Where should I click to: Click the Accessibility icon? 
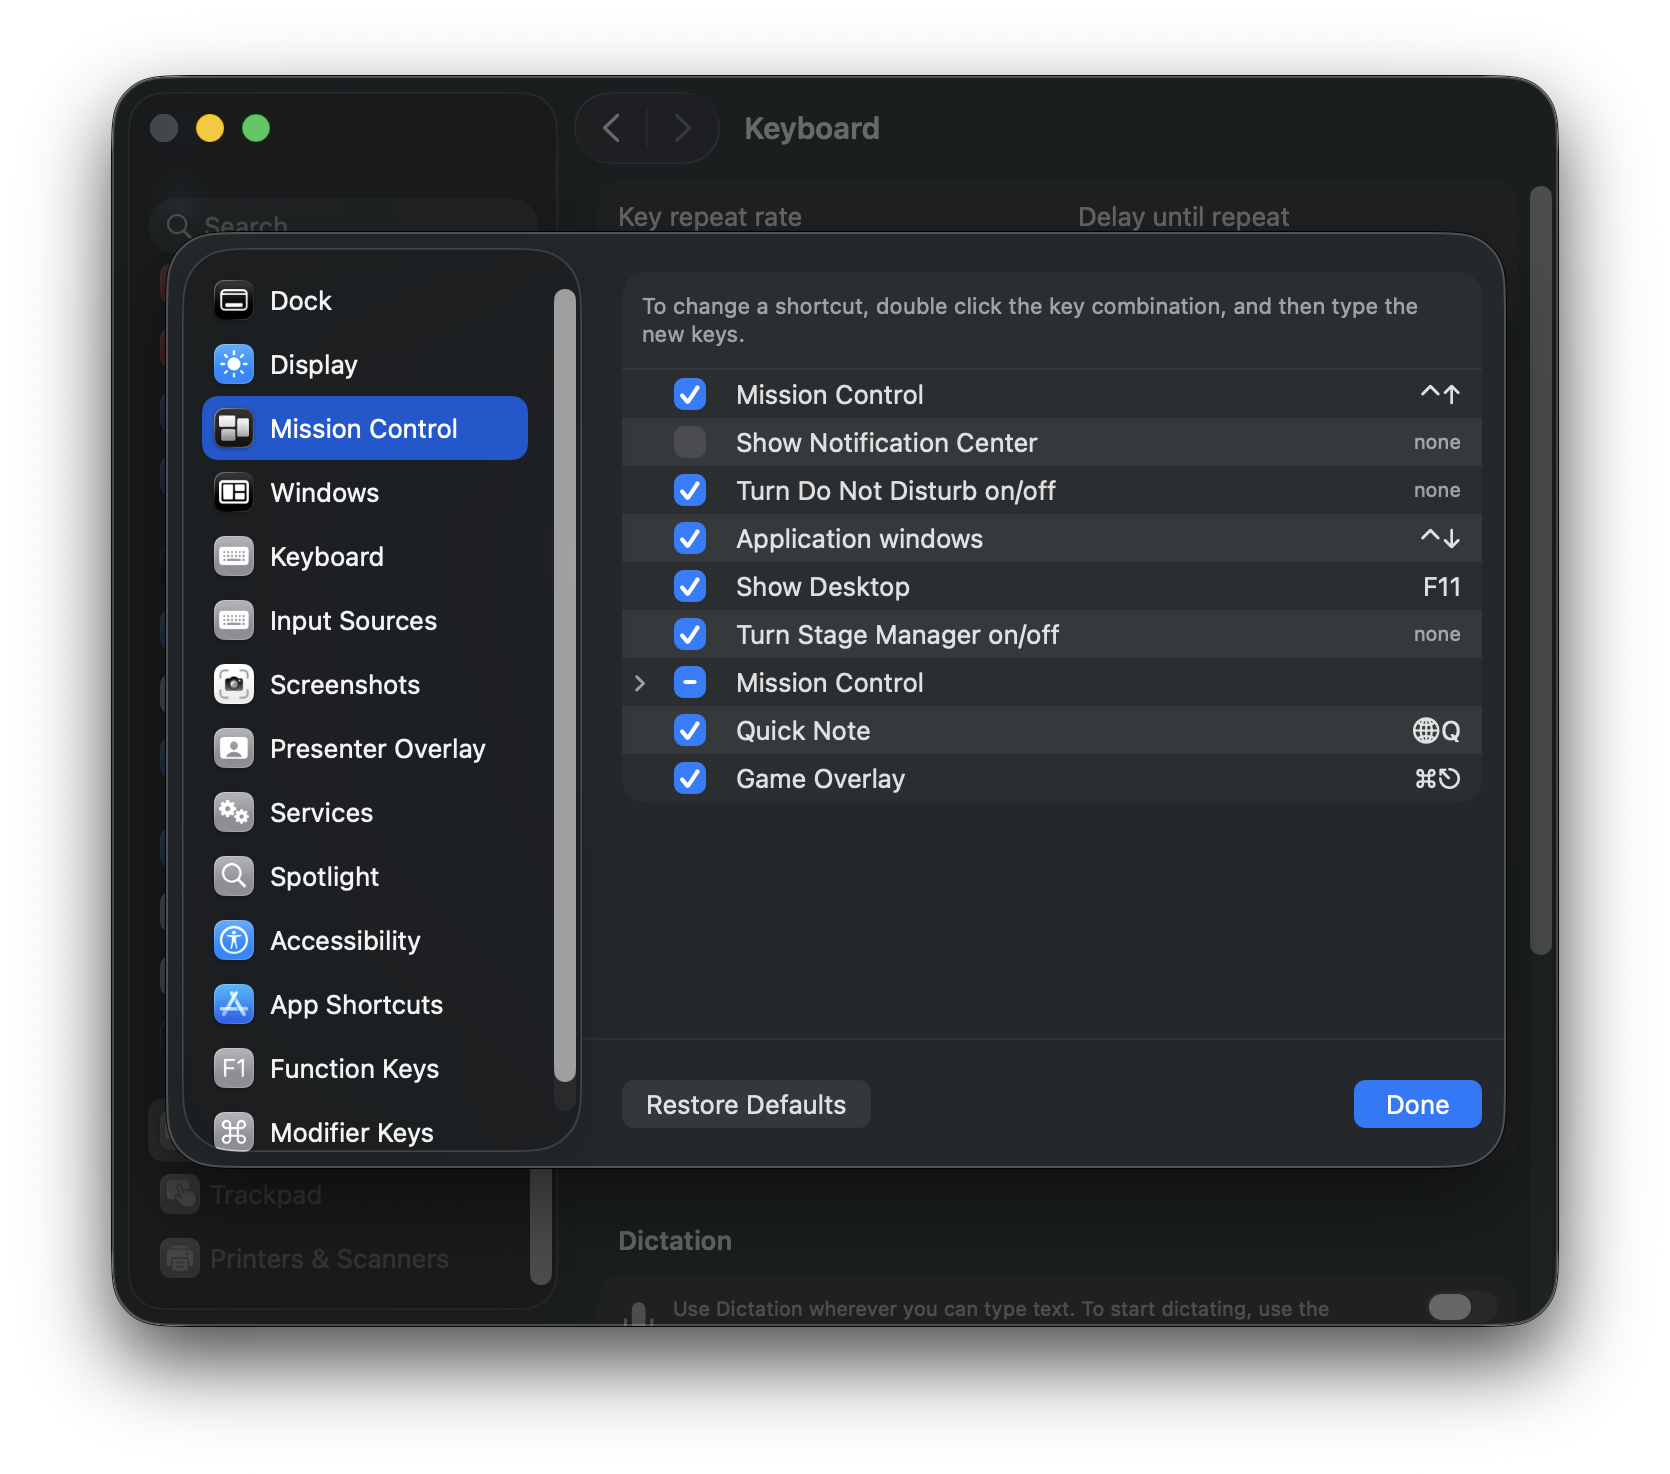point(234,941)
